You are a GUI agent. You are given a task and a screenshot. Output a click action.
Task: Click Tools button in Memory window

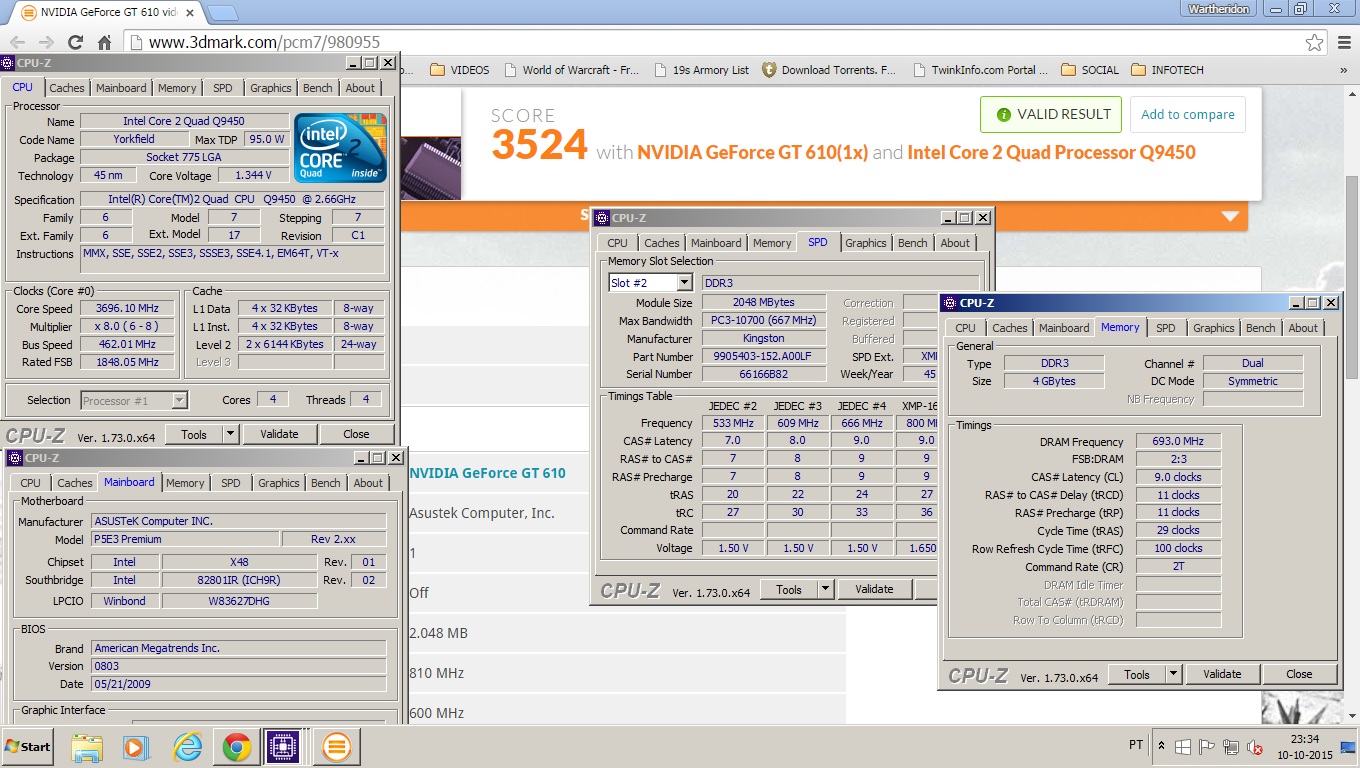pos(1137,674)
